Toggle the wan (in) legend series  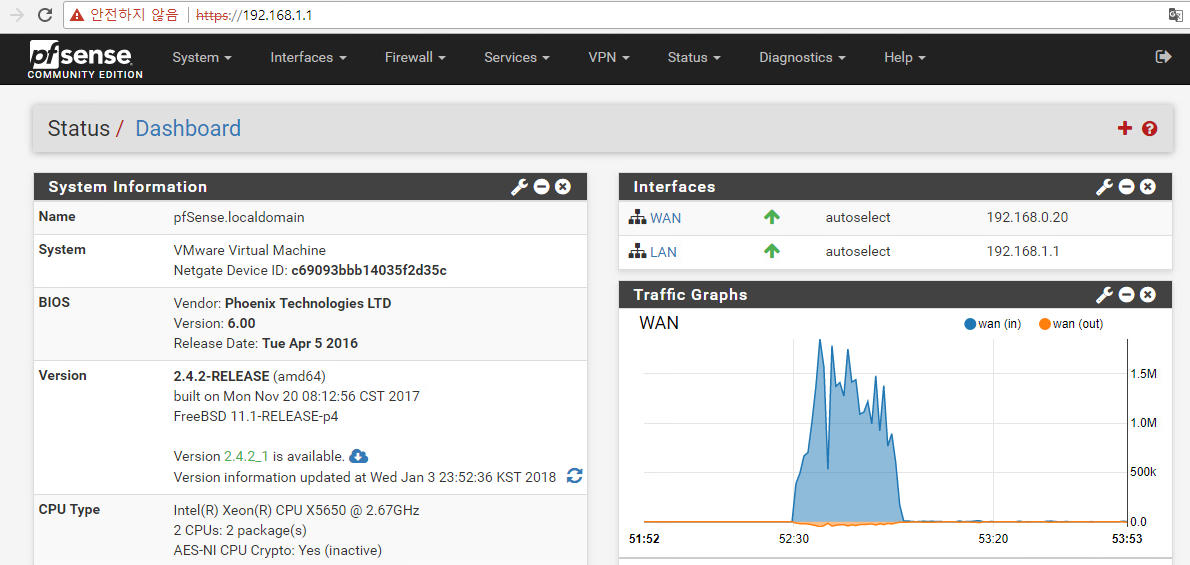point(993,324)
